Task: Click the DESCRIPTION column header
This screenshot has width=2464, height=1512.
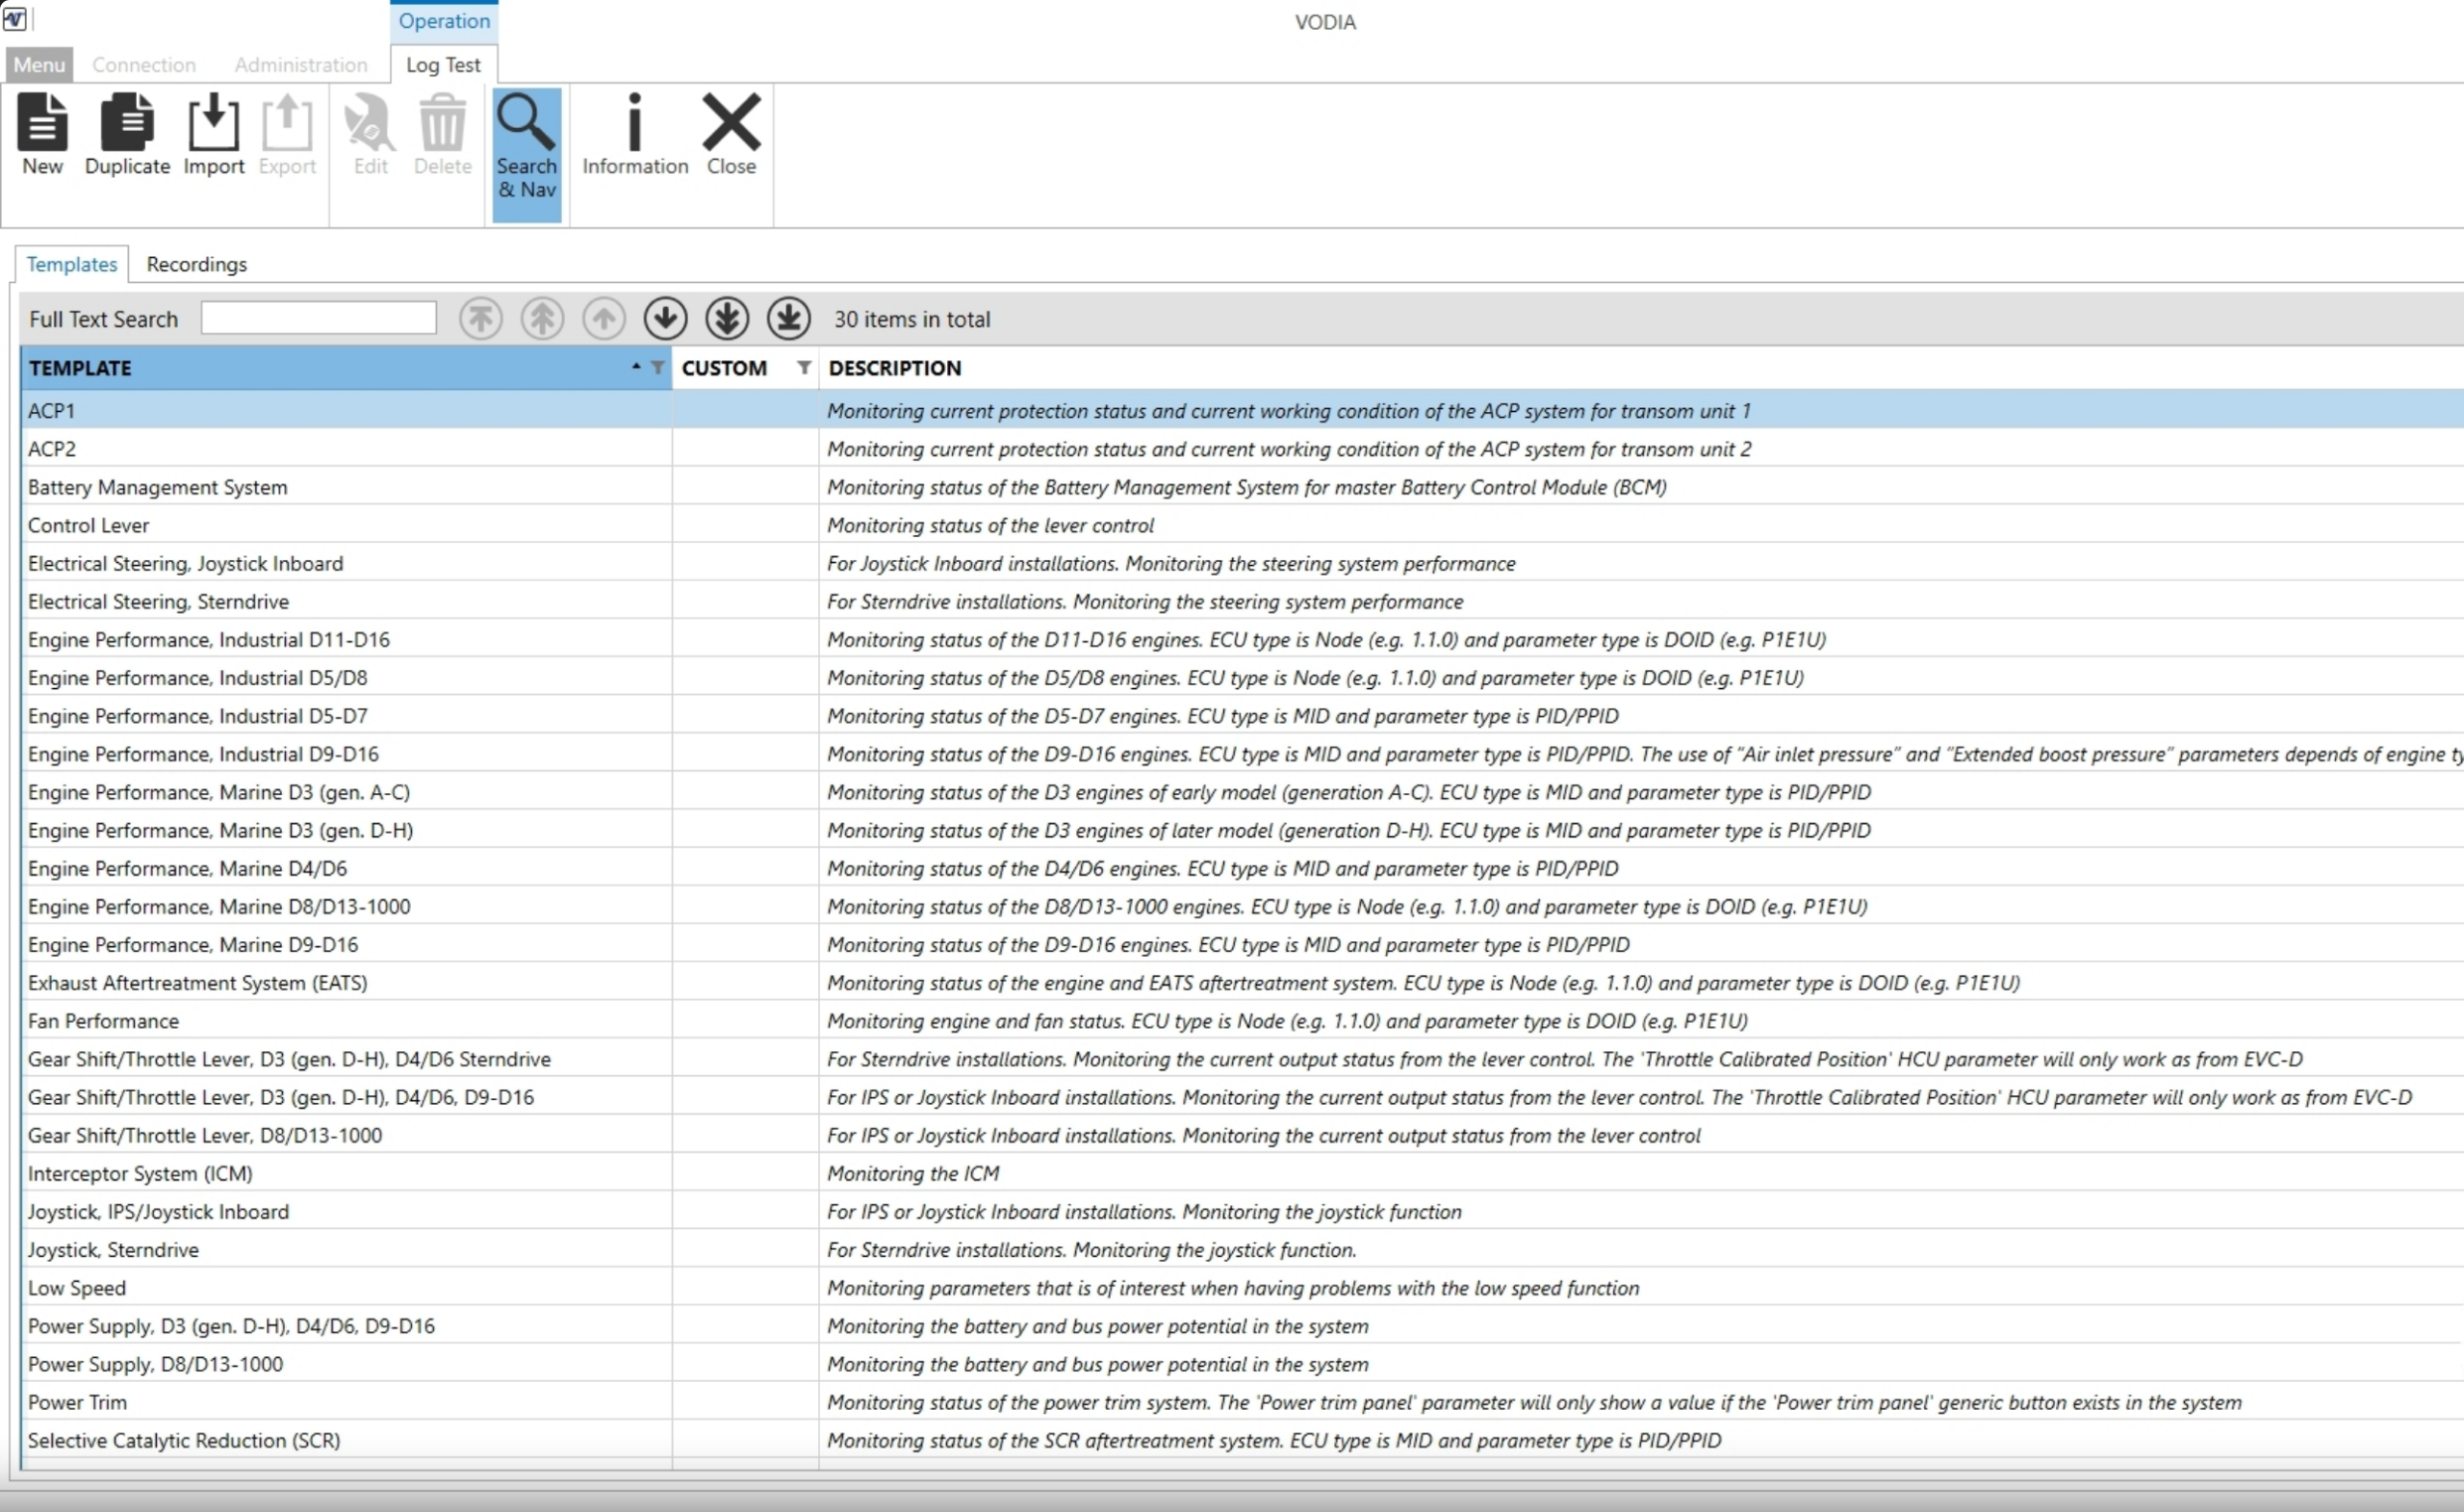Action: coord(894,368)
